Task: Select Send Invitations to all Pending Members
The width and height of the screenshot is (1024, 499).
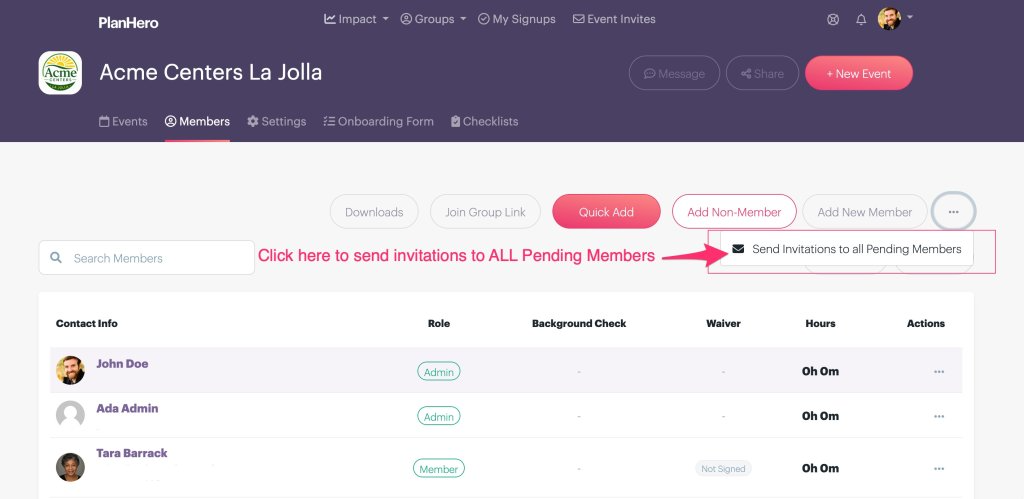Action: 847,249
